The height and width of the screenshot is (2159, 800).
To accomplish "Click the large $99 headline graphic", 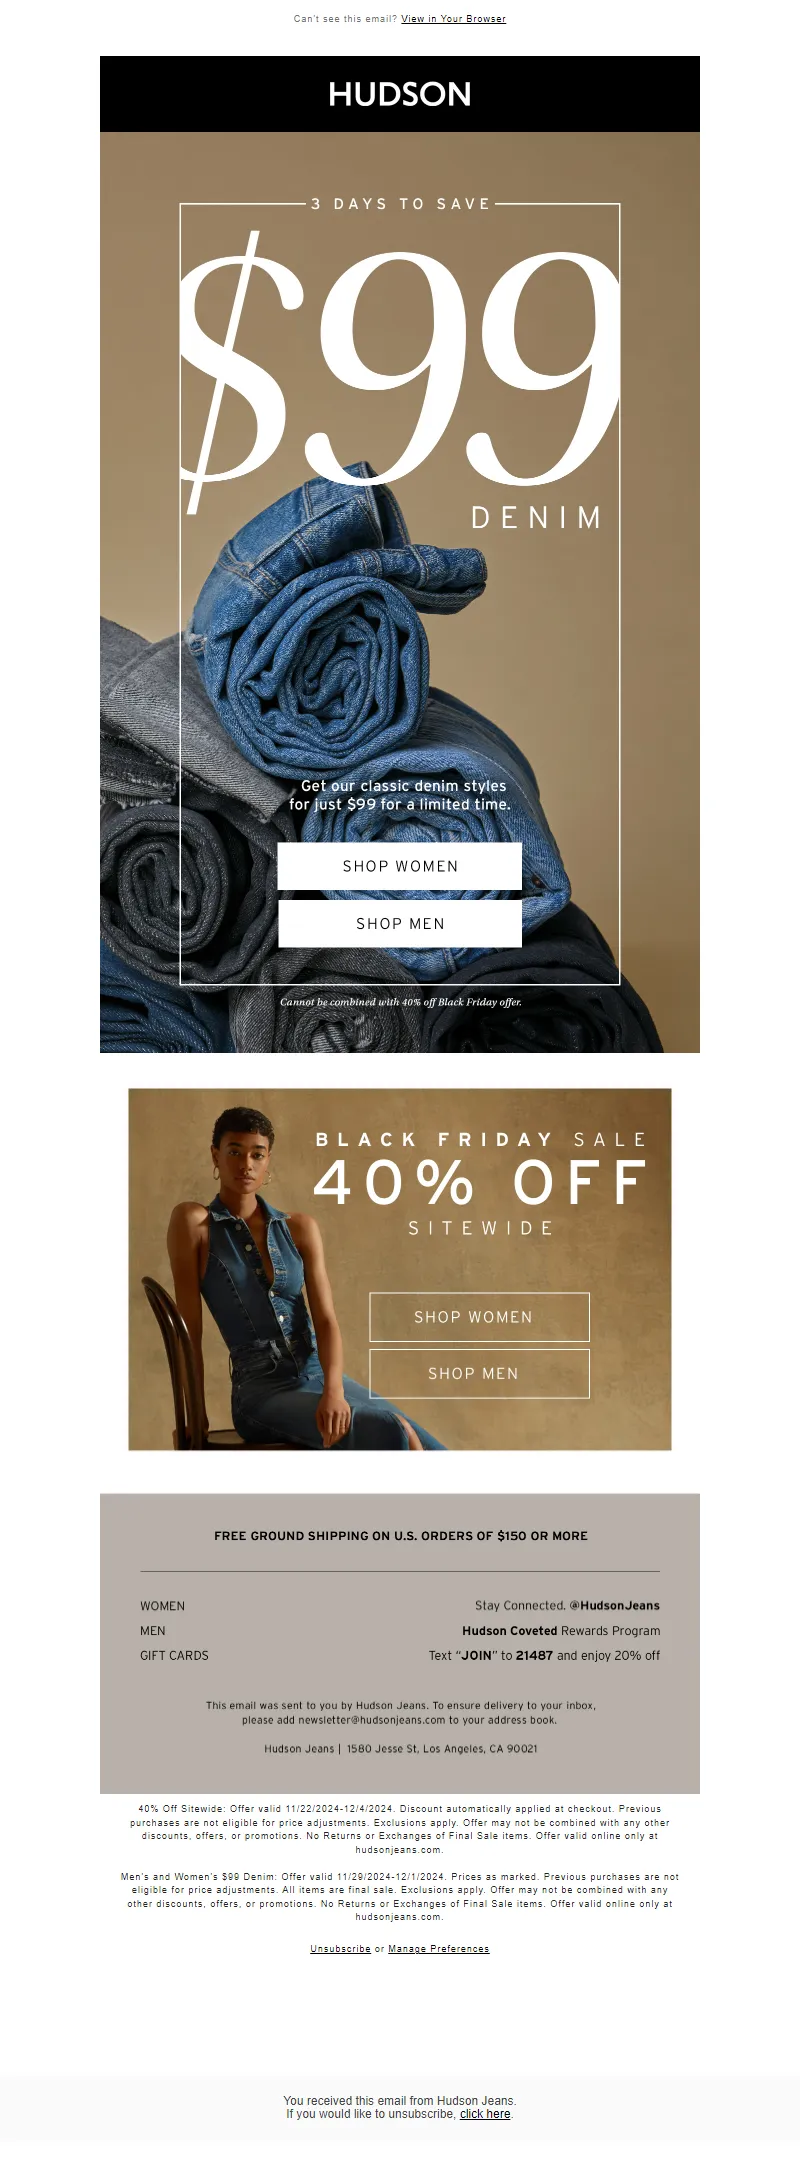I will tap(400, 370).
